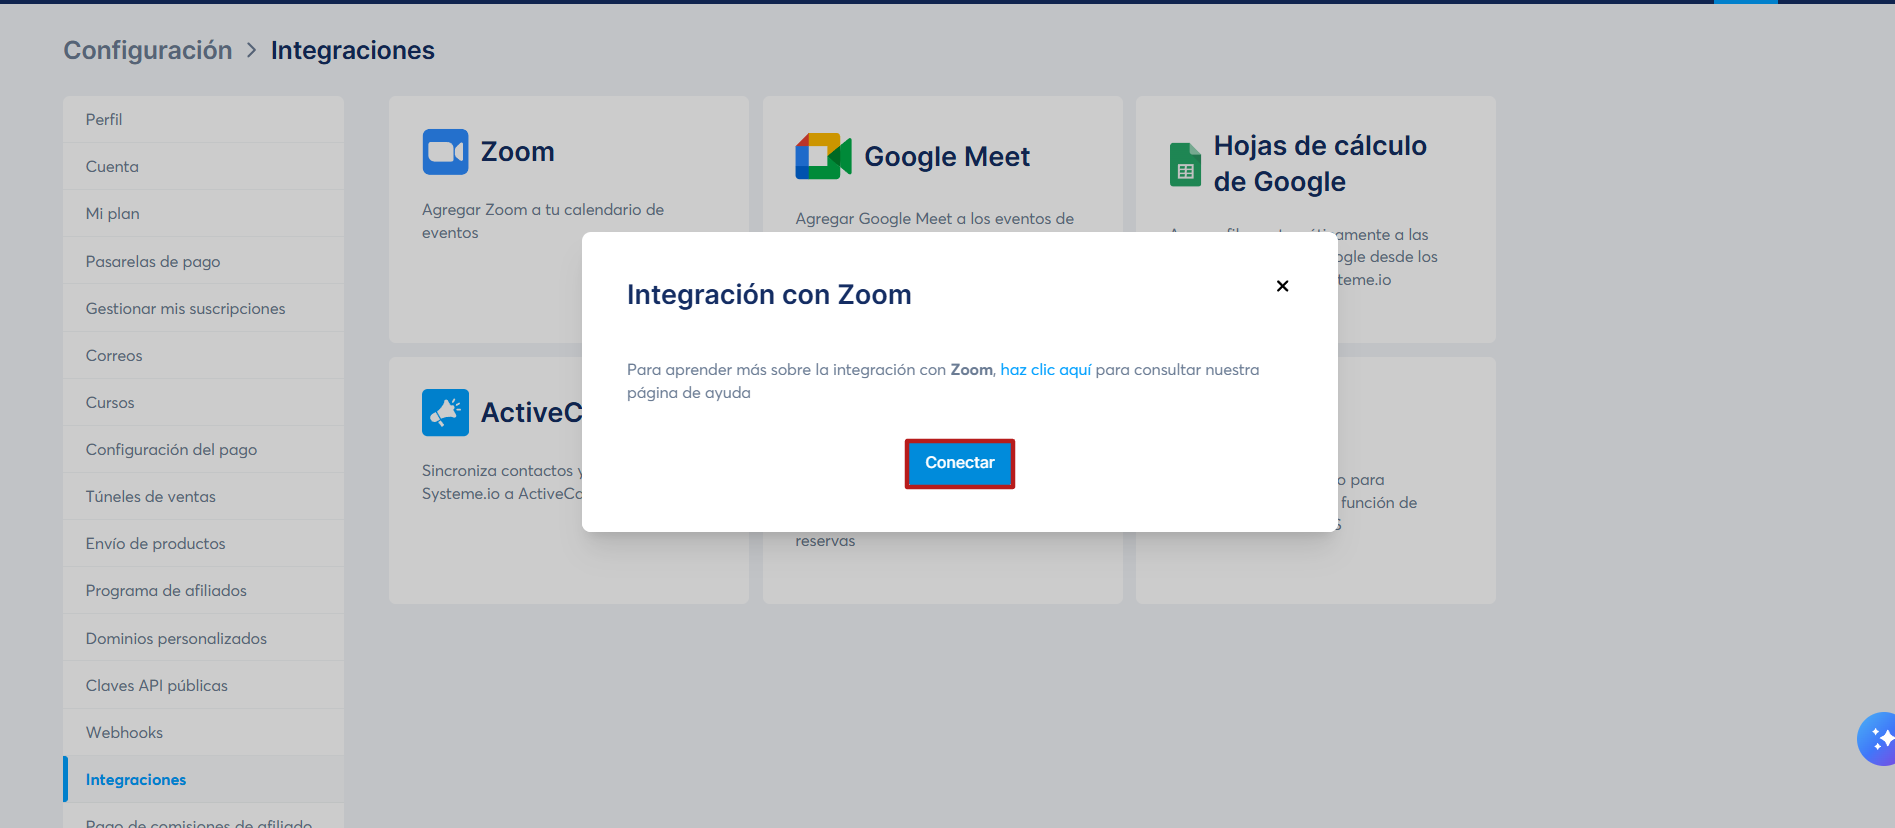Click 'Agregar Zoom a tu calendario' description
This screenshot has height=828, width=1895.
pos(543,221)
